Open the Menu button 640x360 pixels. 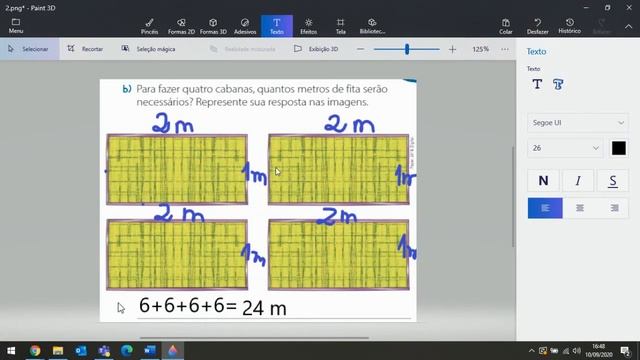[16, 26]
